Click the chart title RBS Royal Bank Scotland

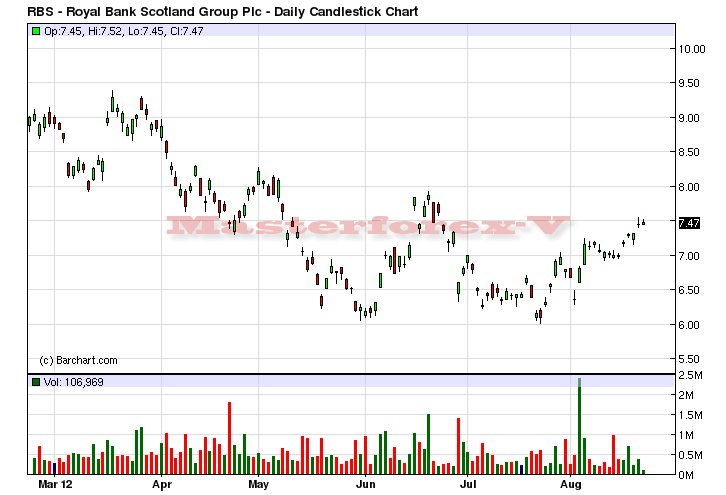tap(223, 11)
